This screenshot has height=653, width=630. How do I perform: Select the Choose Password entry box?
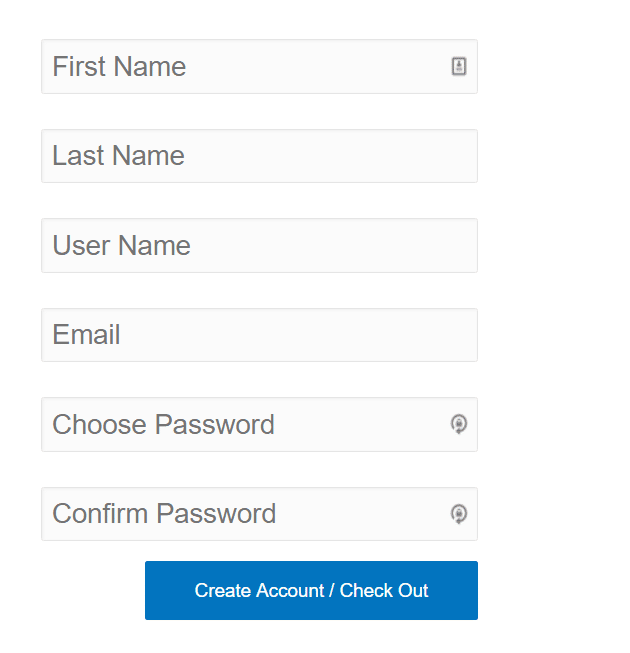(x=259, y=424)
